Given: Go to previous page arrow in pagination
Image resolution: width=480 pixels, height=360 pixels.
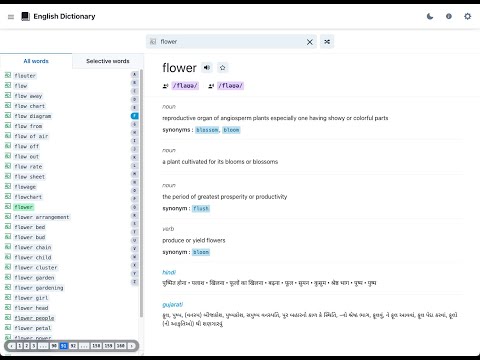Looking at the screenshot, I should point(12,346).
